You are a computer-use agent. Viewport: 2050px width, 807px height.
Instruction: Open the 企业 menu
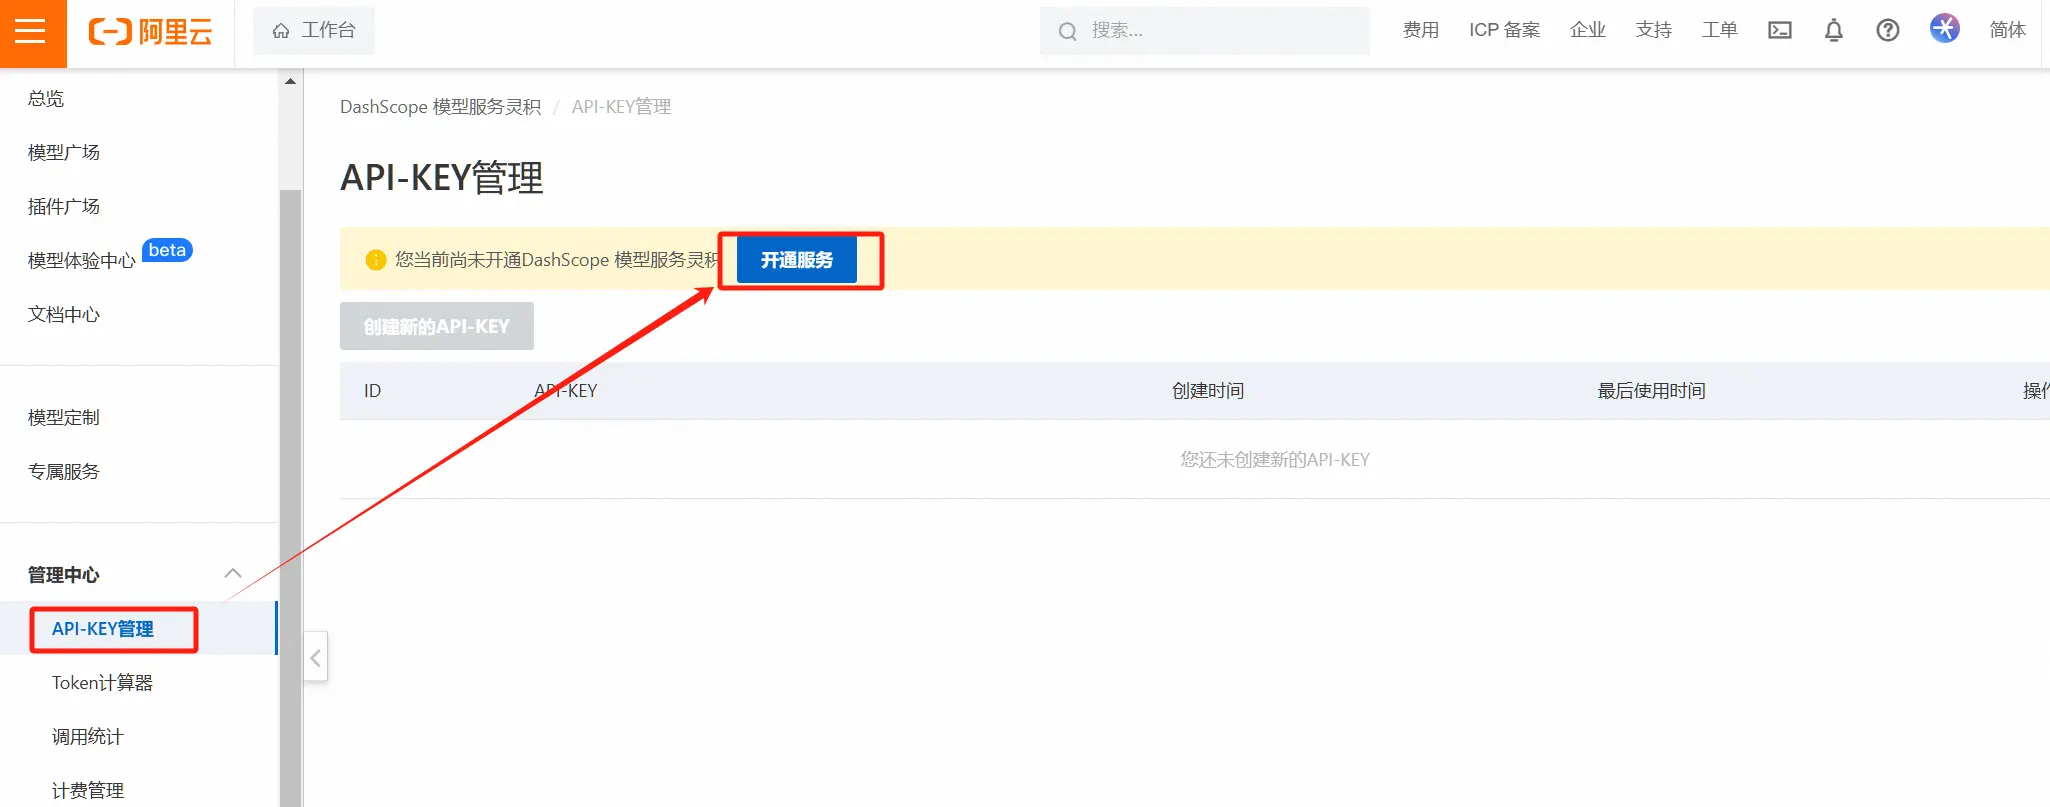click(1588, 30)
